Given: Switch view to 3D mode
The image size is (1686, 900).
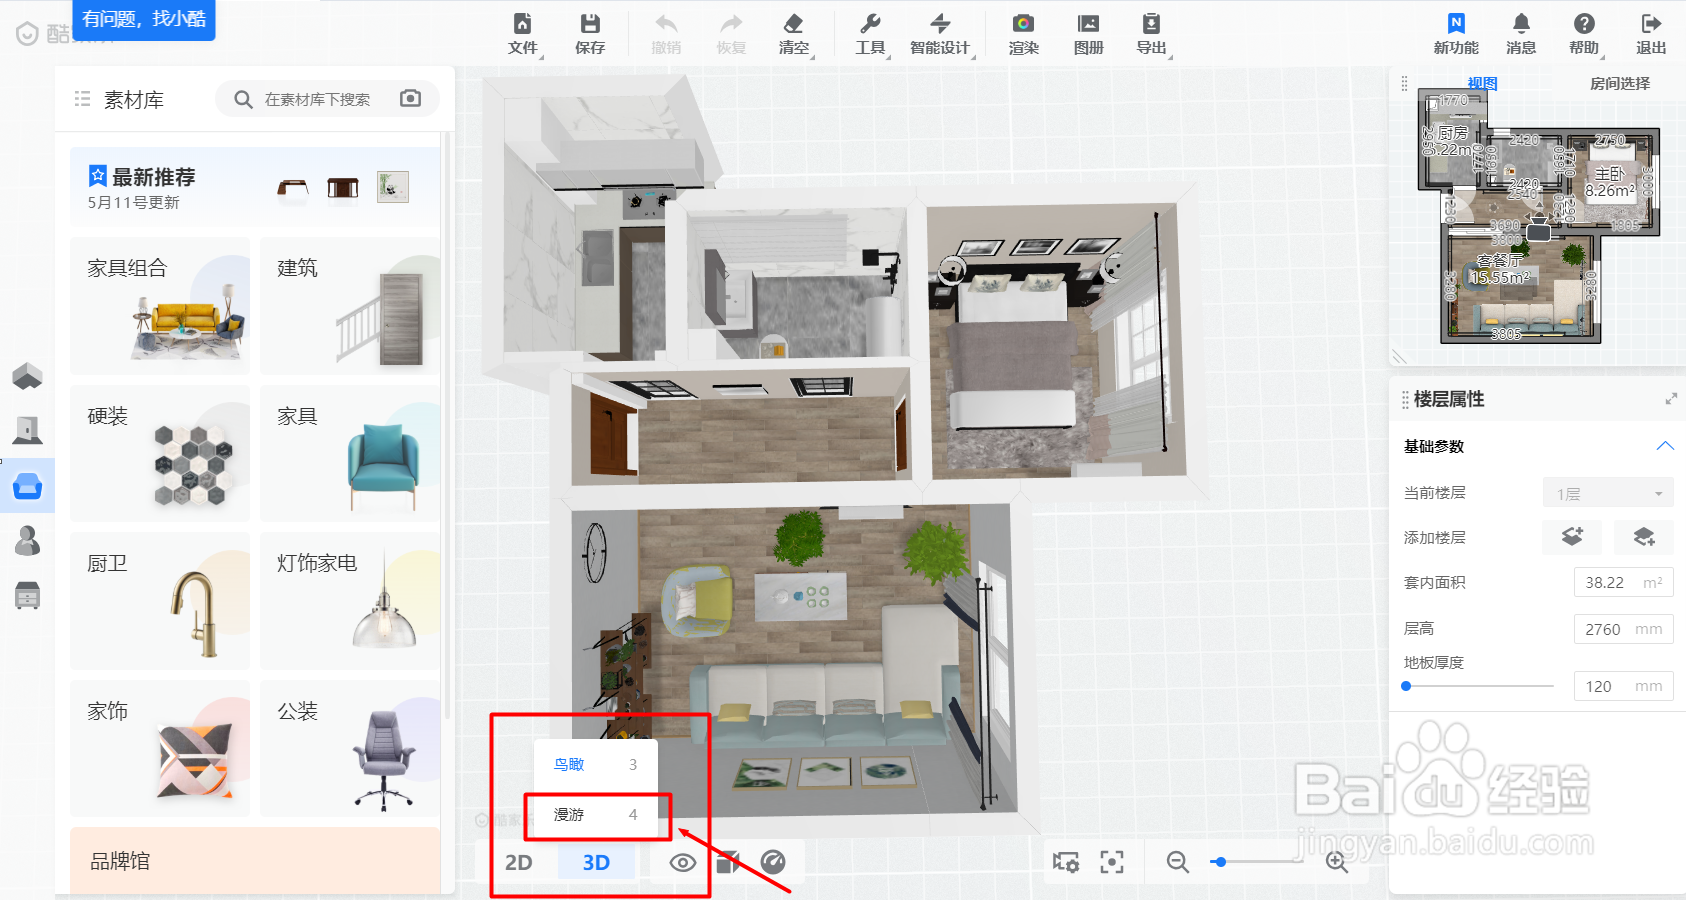Looking at the screenshot, I should [x=596, y=862].
